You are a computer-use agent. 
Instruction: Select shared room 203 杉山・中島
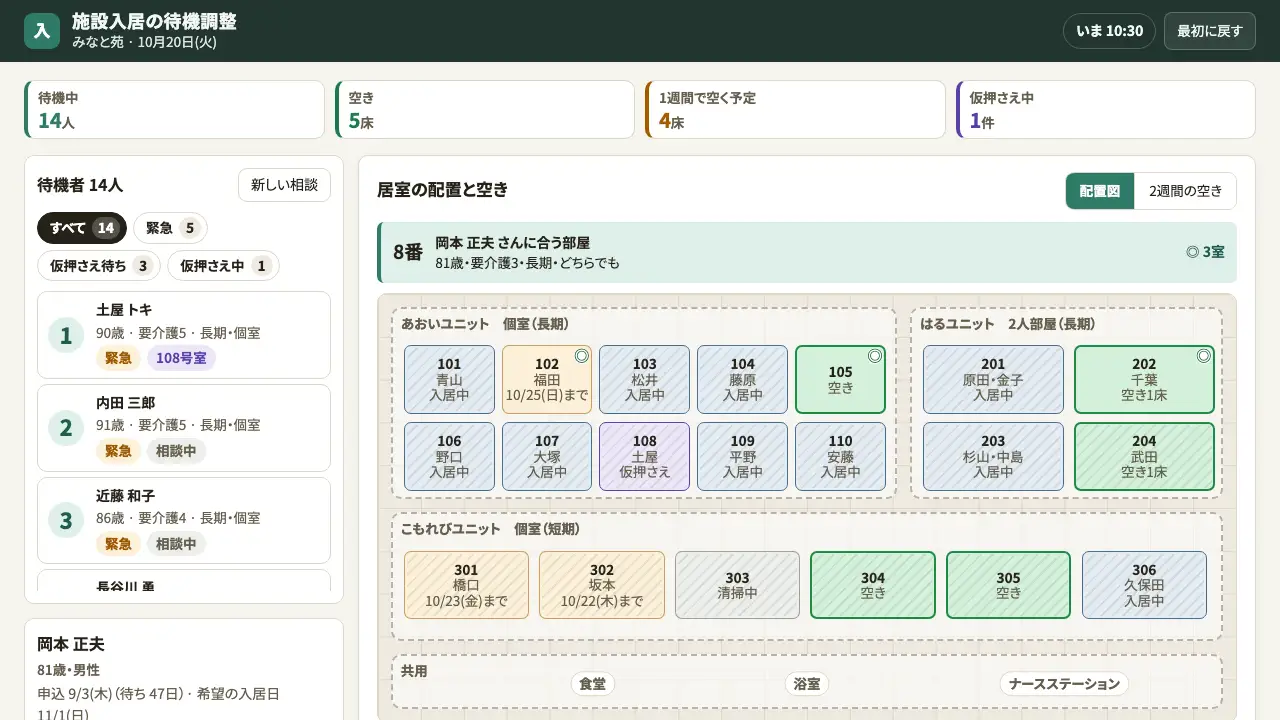993,456
